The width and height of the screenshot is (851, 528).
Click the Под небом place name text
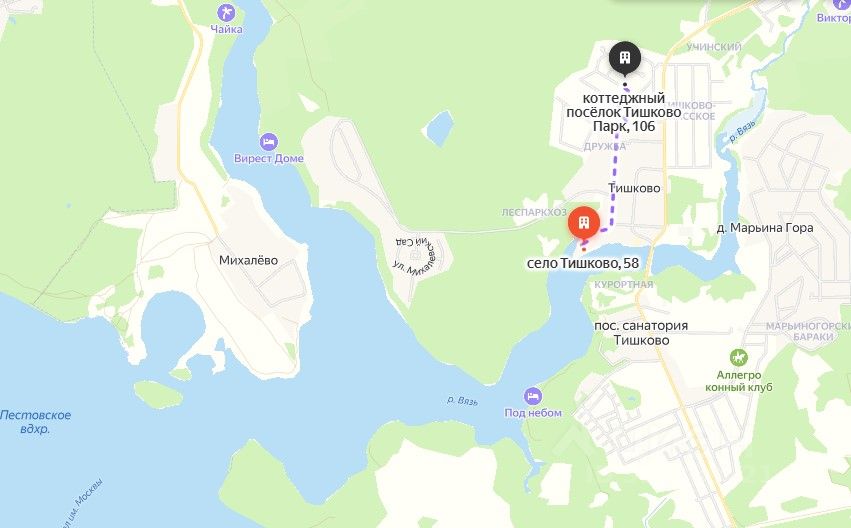(x=533, y=413)
